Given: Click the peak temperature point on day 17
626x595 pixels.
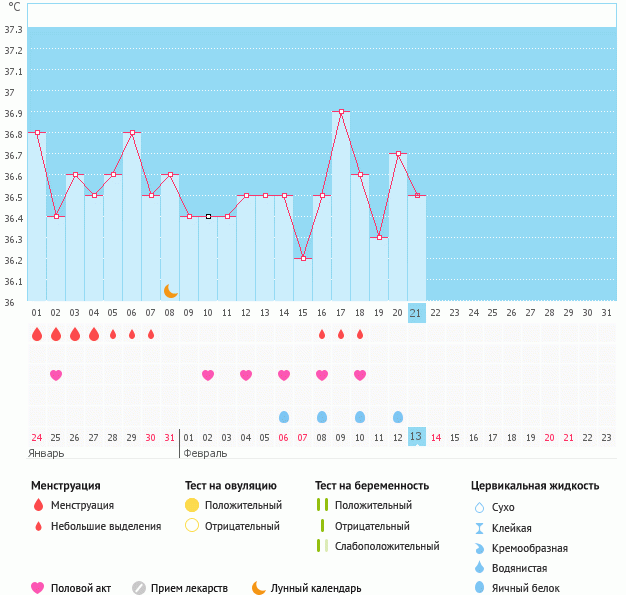Looking at the screenshot, I should (x=341, y=112).
